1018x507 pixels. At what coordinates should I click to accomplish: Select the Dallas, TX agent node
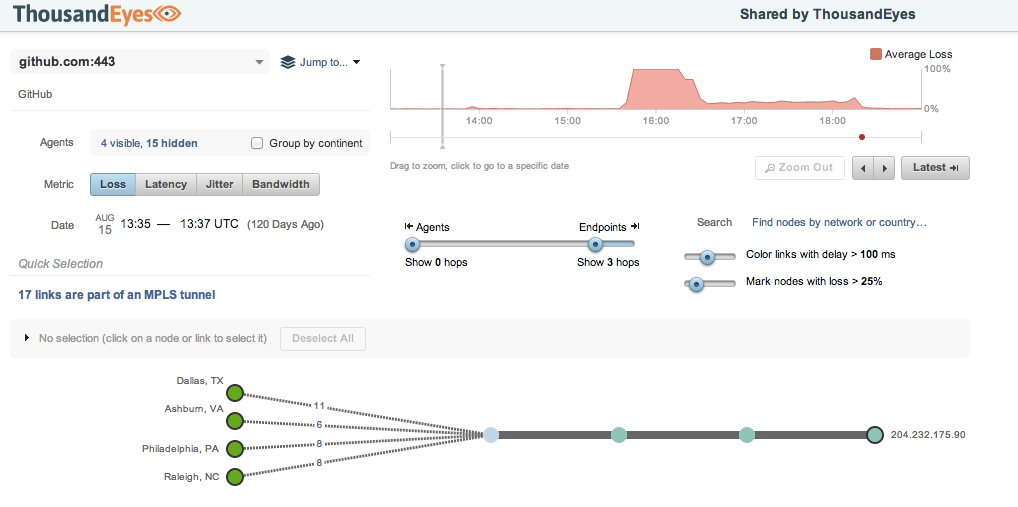235,393
